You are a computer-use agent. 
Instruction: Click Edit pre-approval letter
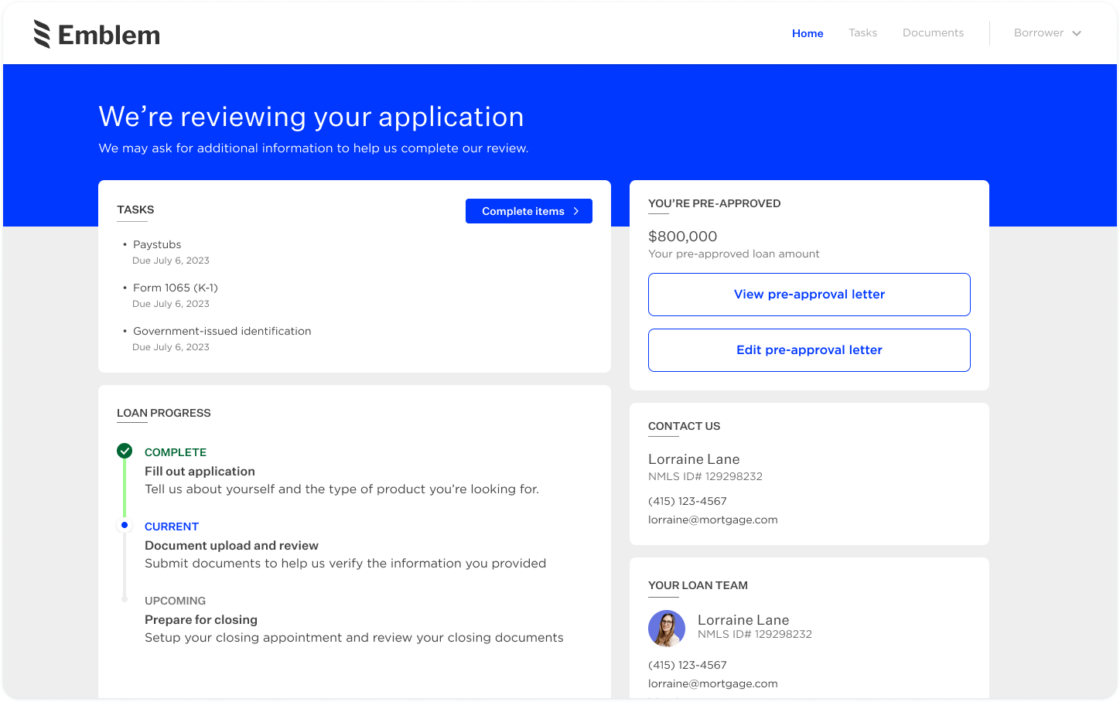(809, 350)
